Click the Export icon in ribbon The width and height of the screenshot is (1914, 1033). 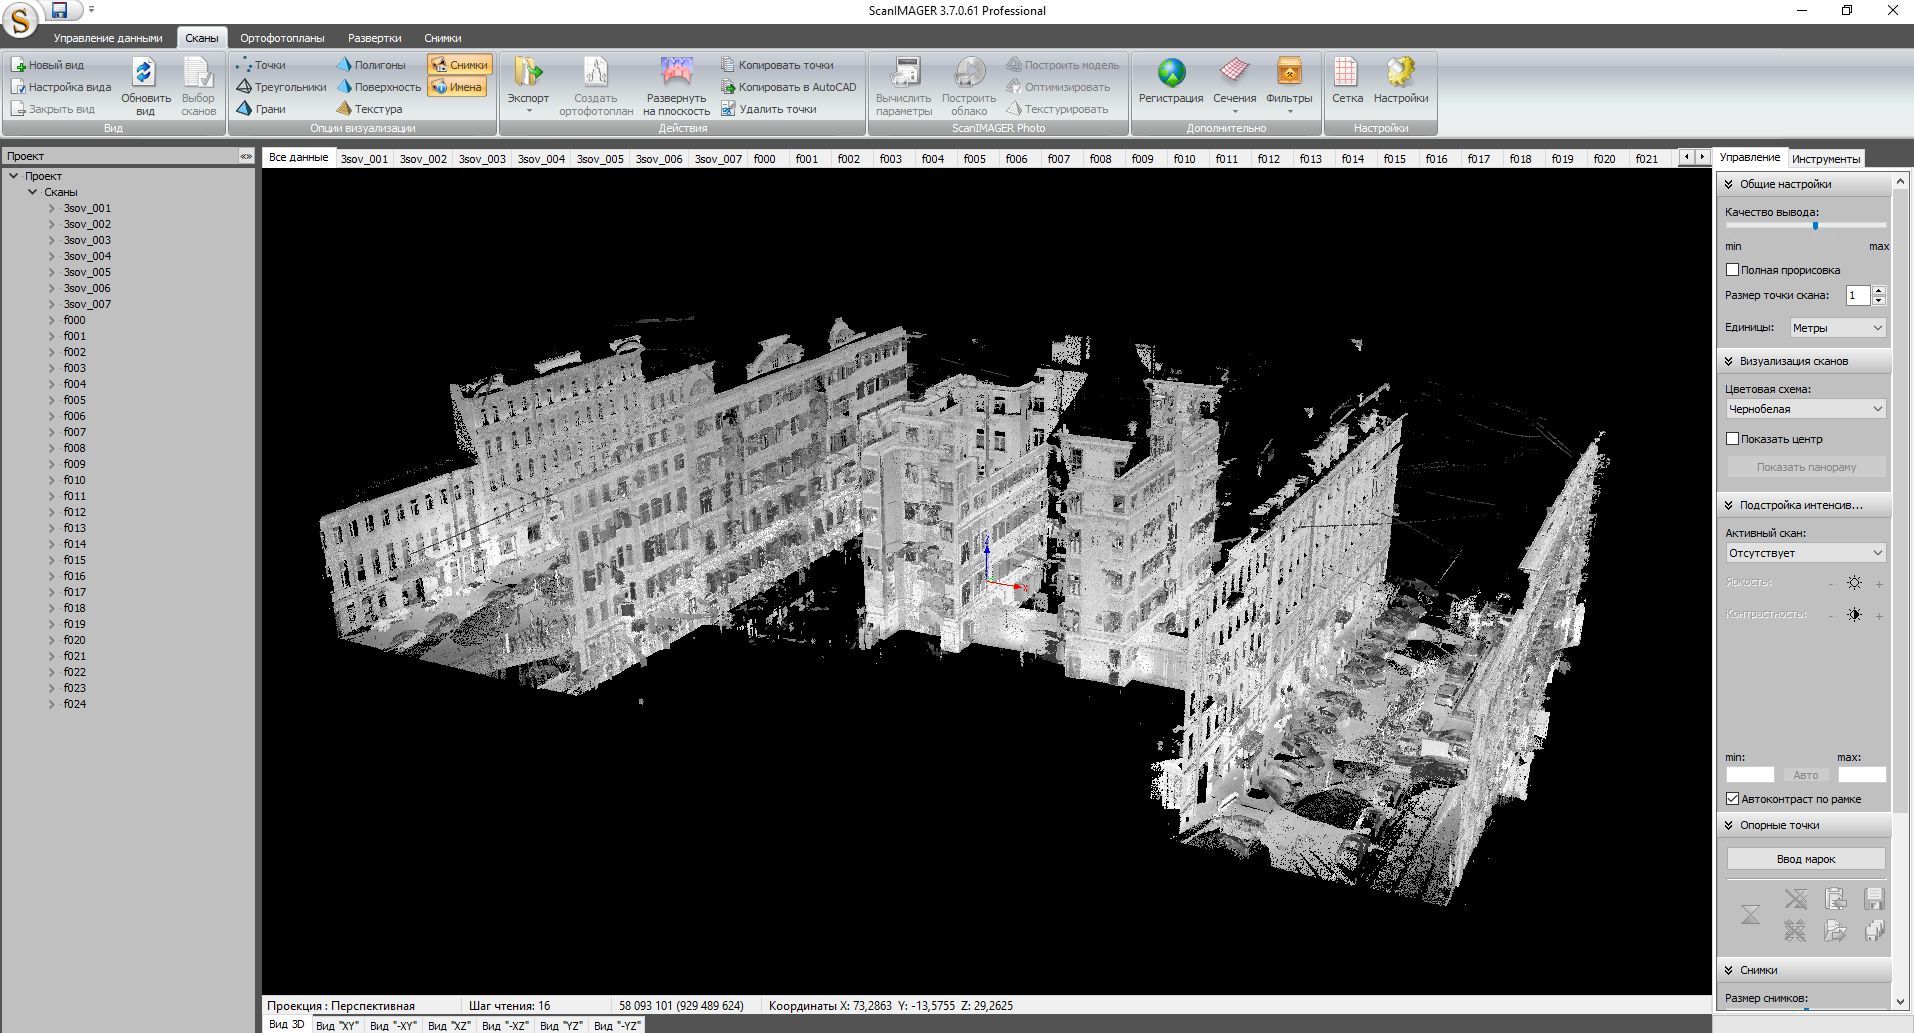528,74
